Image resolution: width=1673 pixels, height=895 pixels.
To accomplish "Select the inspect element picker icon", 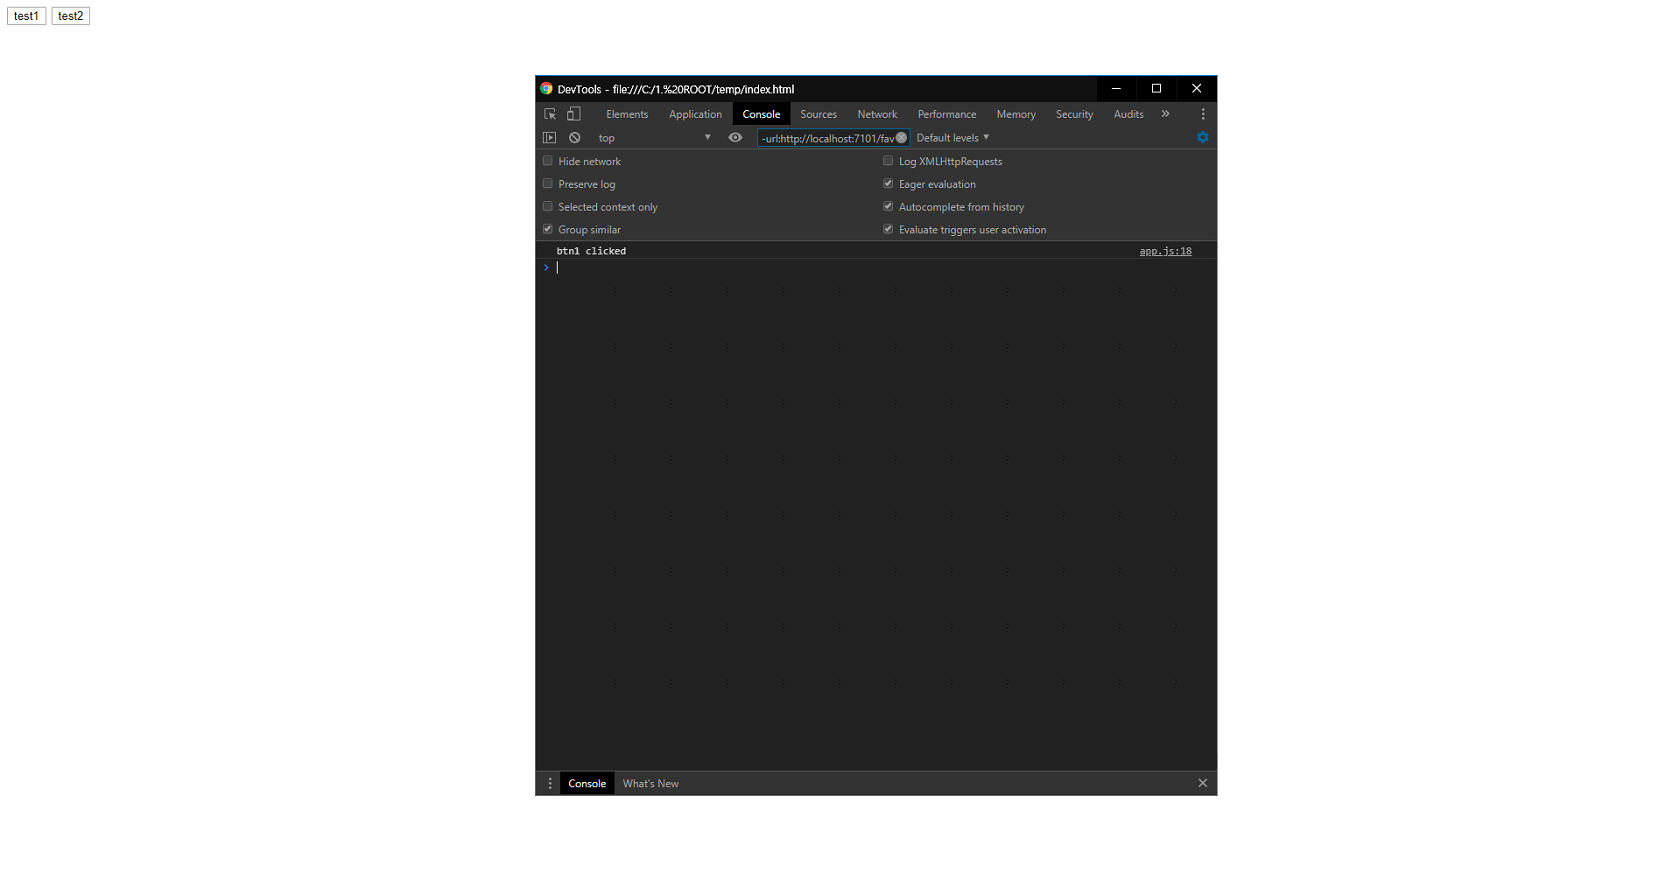I will (550, 114).
